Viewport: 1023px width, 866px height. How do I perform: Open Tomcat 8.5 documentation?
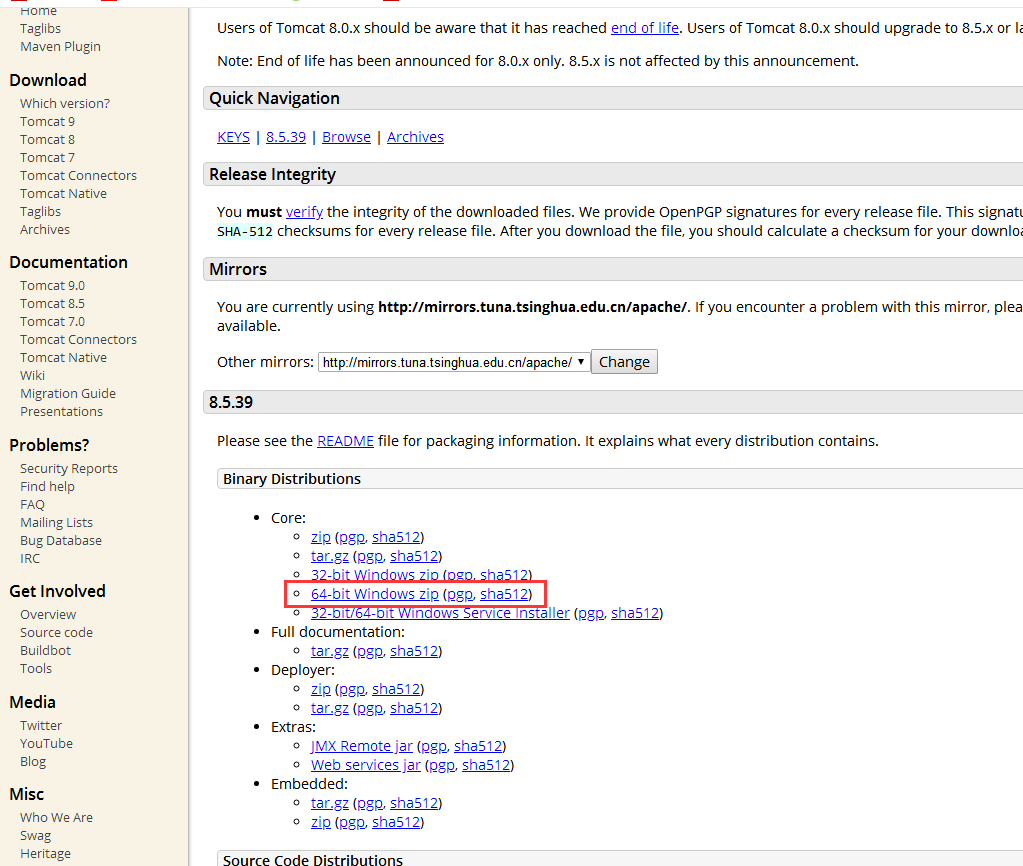(x=52, y=304)
